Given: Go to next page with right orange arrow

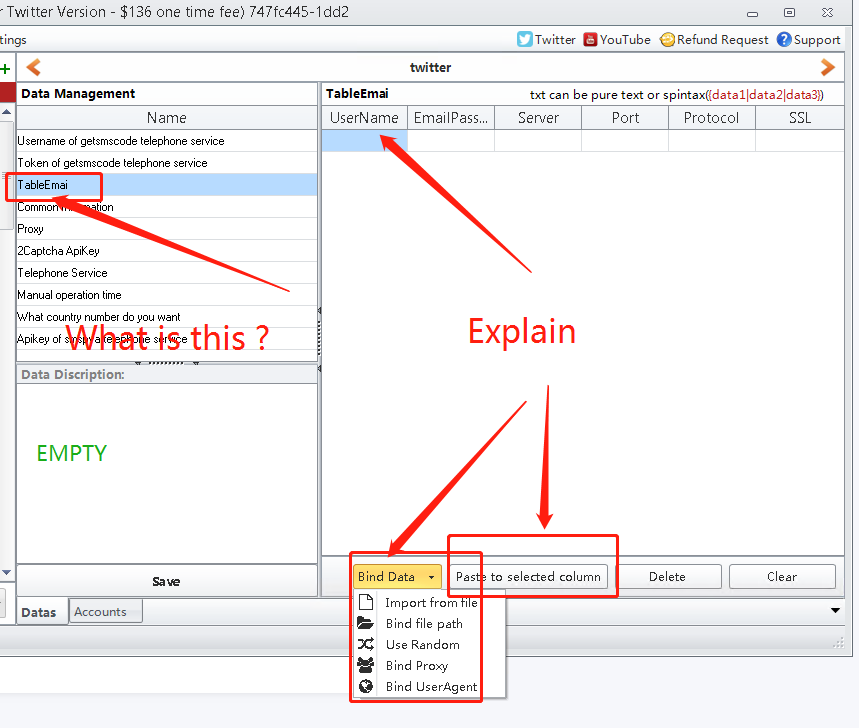Looking at the screenshot, I should [827, 68].
